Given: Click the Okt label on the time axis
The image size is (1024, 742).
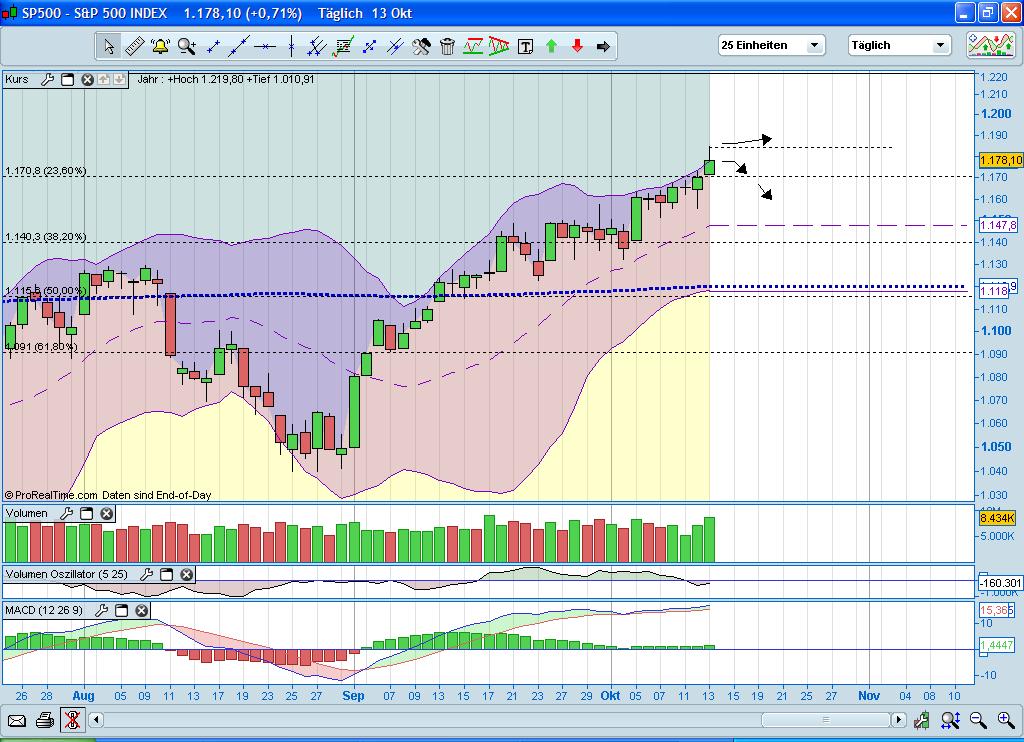Looking at the screenshot, I should tap(611, 696).
